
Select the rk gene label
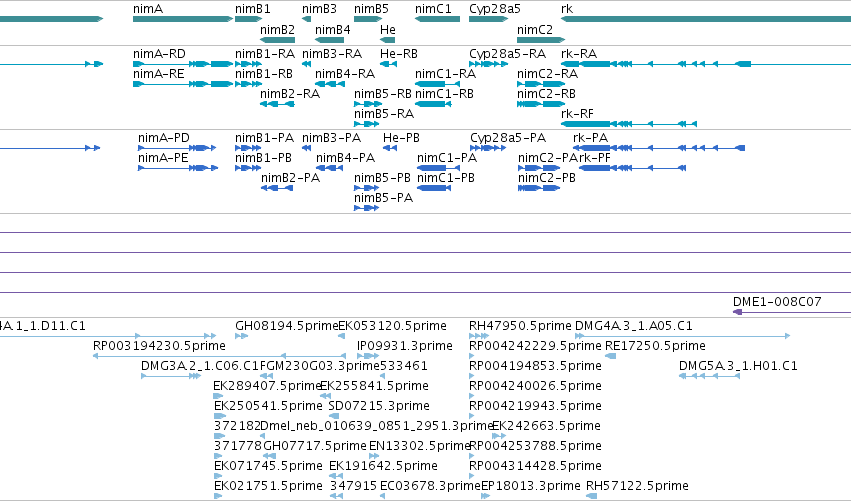[567, 9]
